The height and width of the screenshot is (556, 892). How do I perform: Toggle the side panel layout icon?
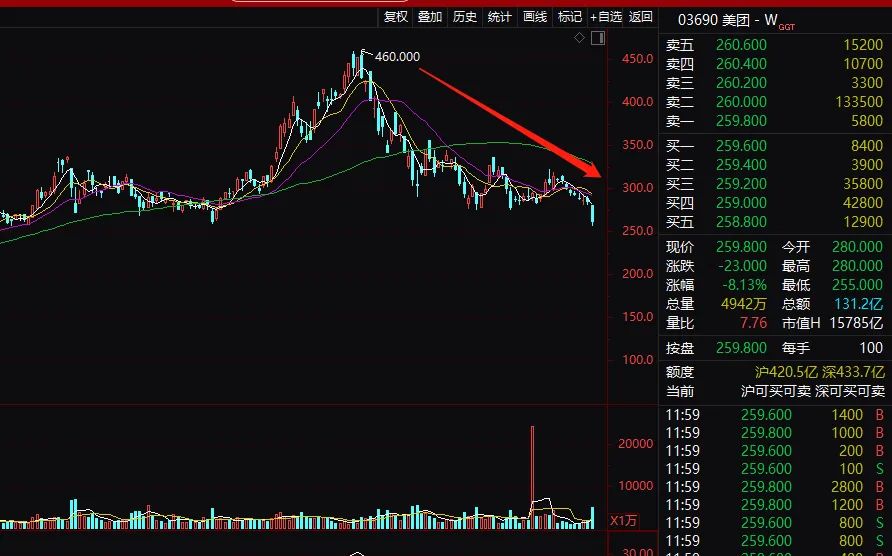598,38
